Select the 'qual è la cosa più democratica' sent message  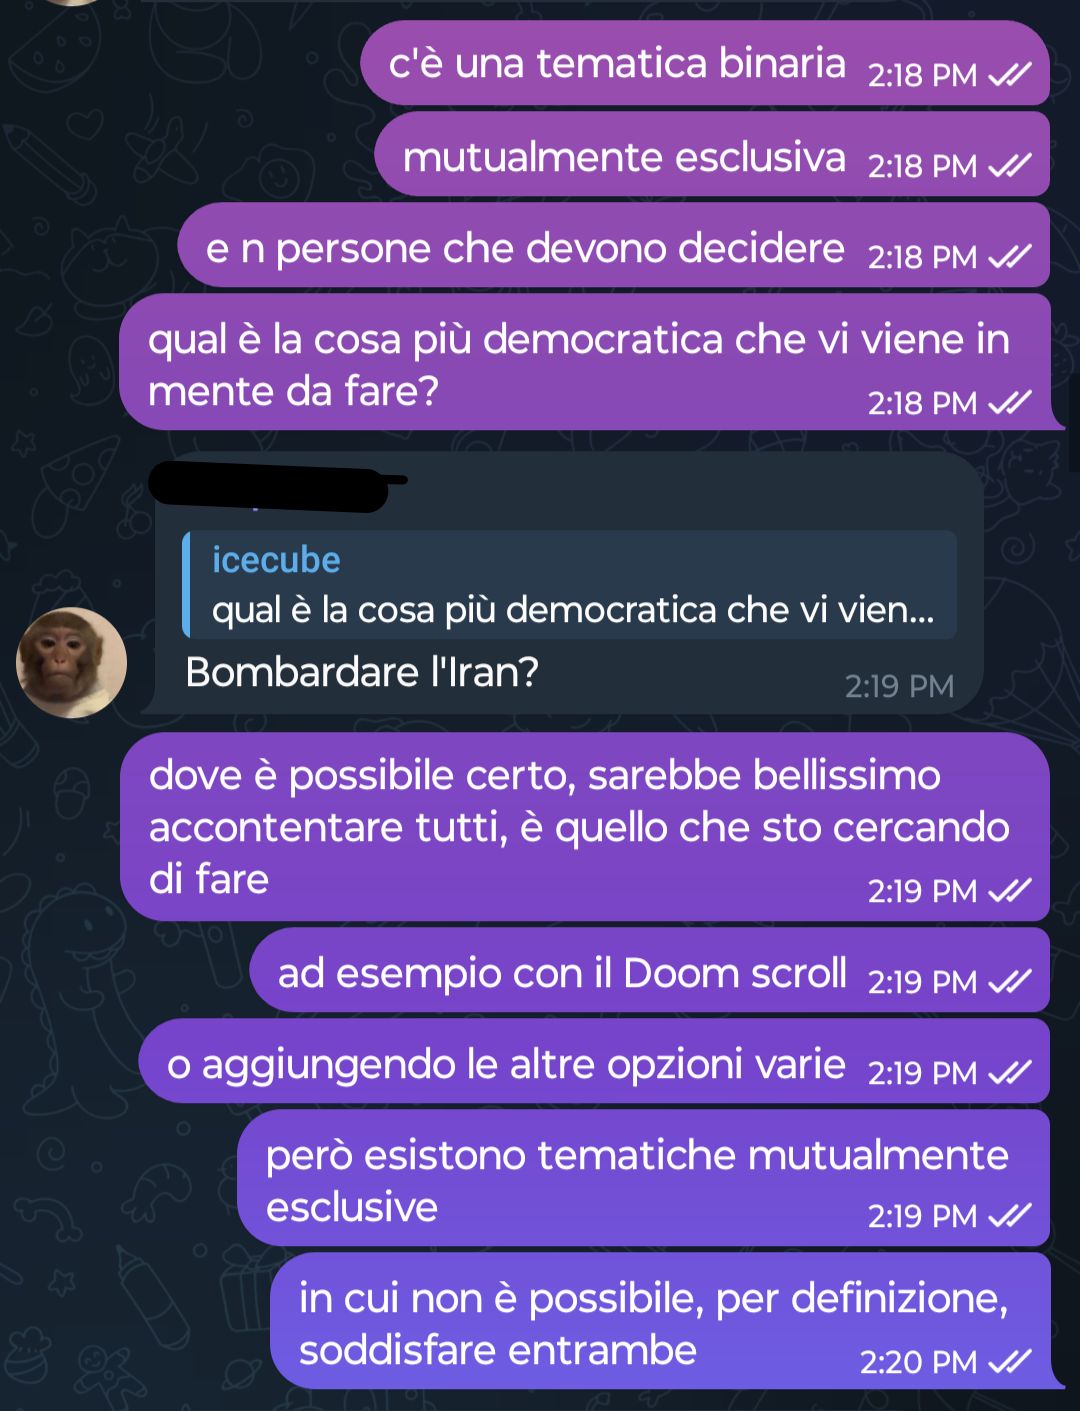tap(588, 362)
